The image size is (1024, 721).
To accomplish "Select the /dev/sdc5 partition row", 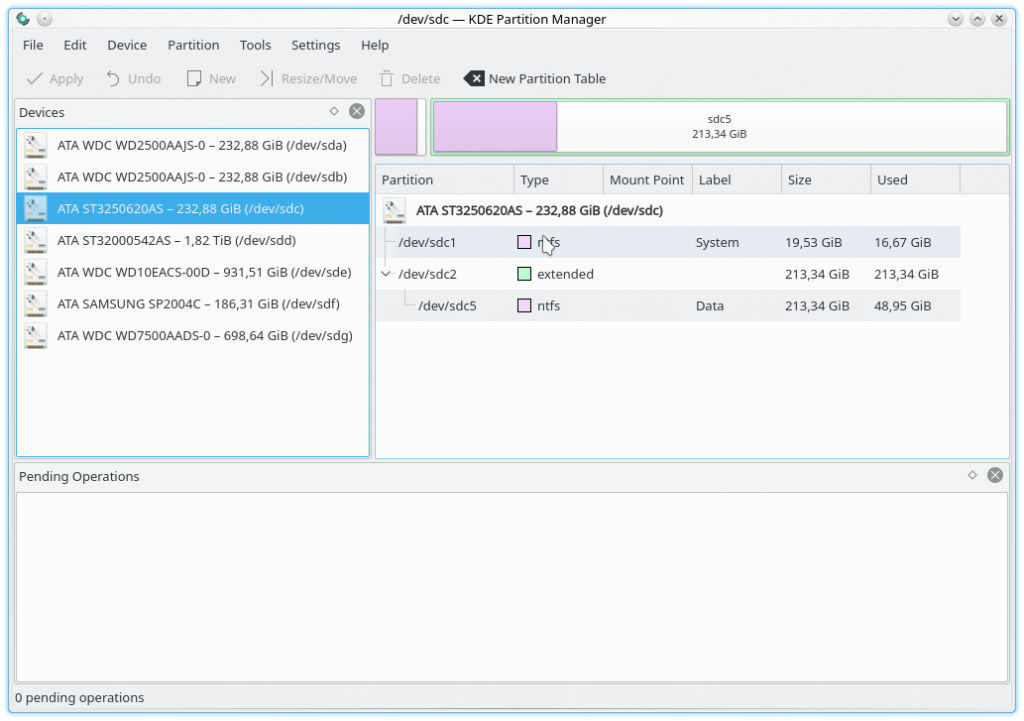I will (x=668, y=306).
